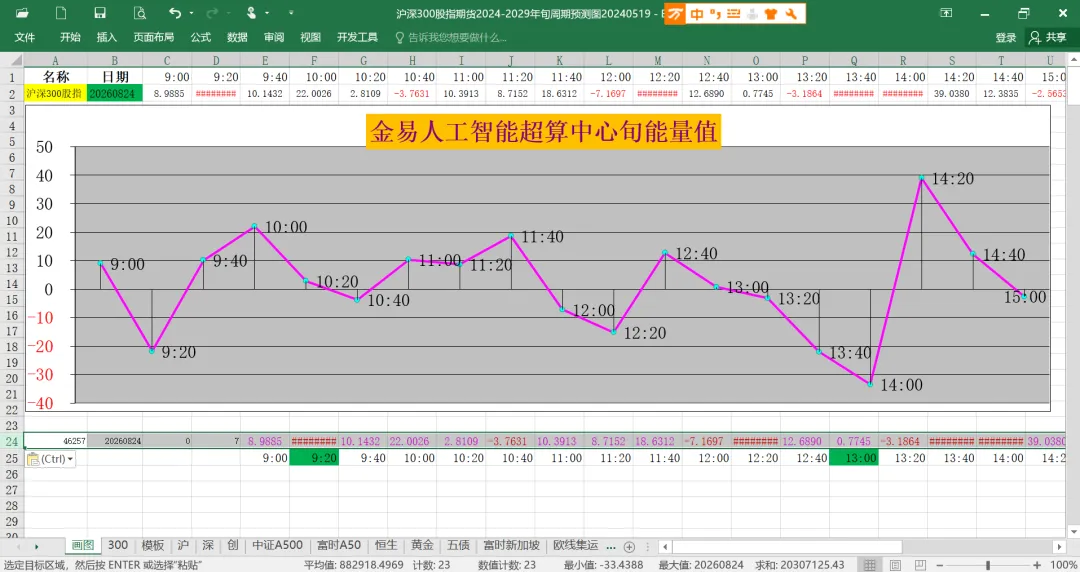Click horizontal scrollbar right arrow
The width and height of the screenshot is (1080, 572).
click(1059, 547)
